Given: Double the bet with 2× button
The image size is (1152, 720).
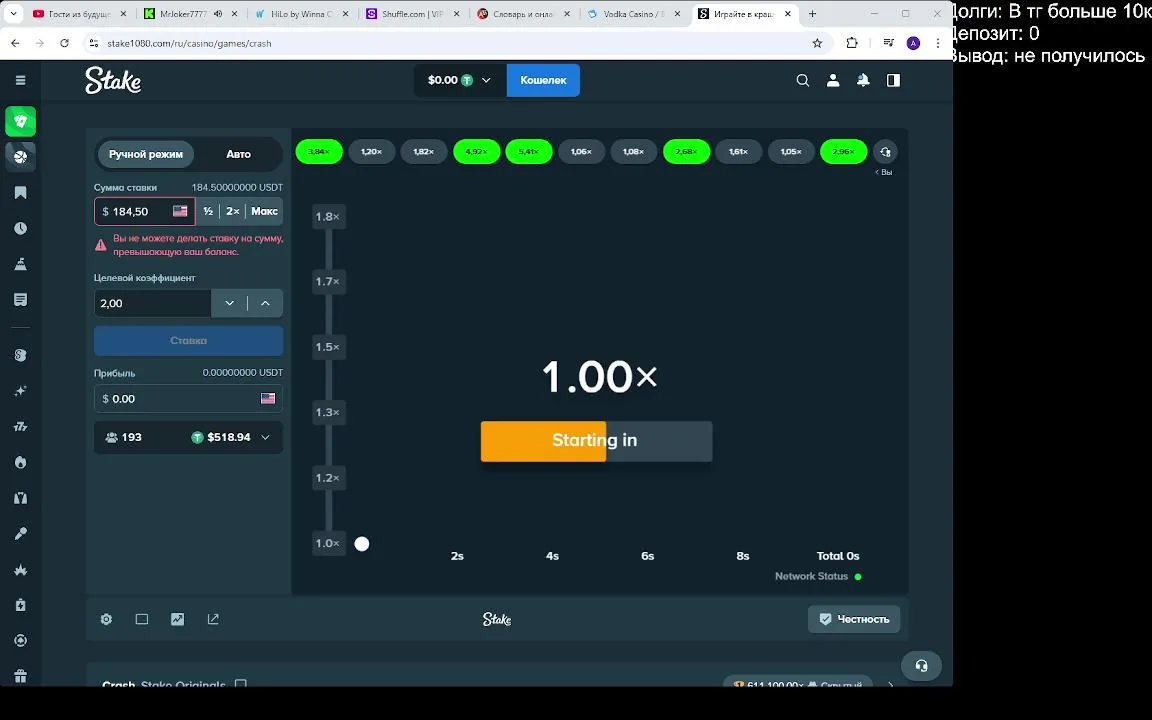Looking at the screenshot, I should pos(232,211).
